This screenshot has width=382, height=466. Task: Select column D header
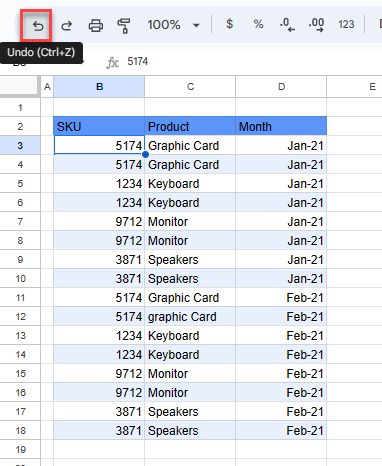281,87
